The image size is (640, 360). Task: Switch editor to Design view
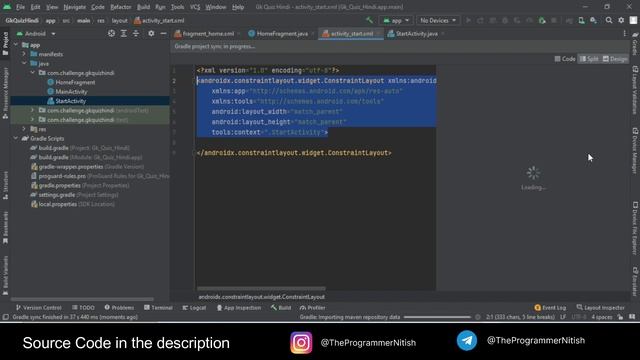tap(615, 59)
